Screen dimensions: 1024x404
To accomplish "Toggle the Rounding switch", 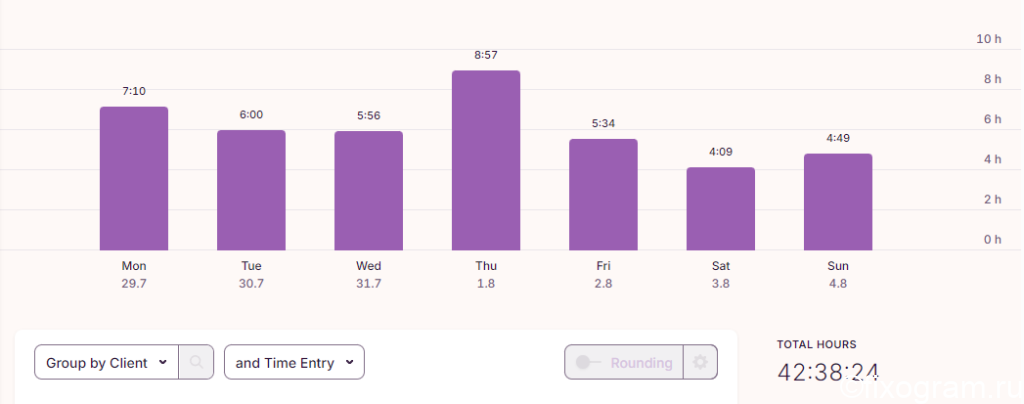I will point(588,362).
